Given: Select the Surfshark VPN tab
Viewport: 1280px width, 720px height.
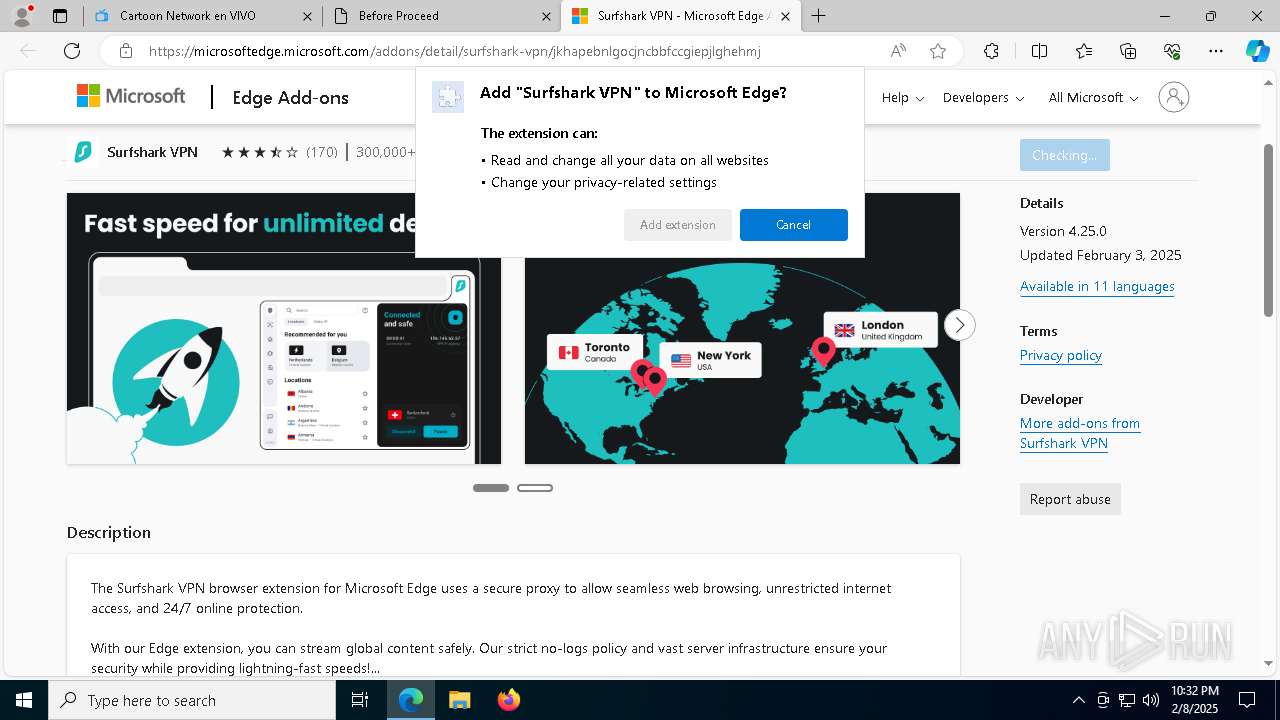Looking at the screenshot, I should 681,16.
